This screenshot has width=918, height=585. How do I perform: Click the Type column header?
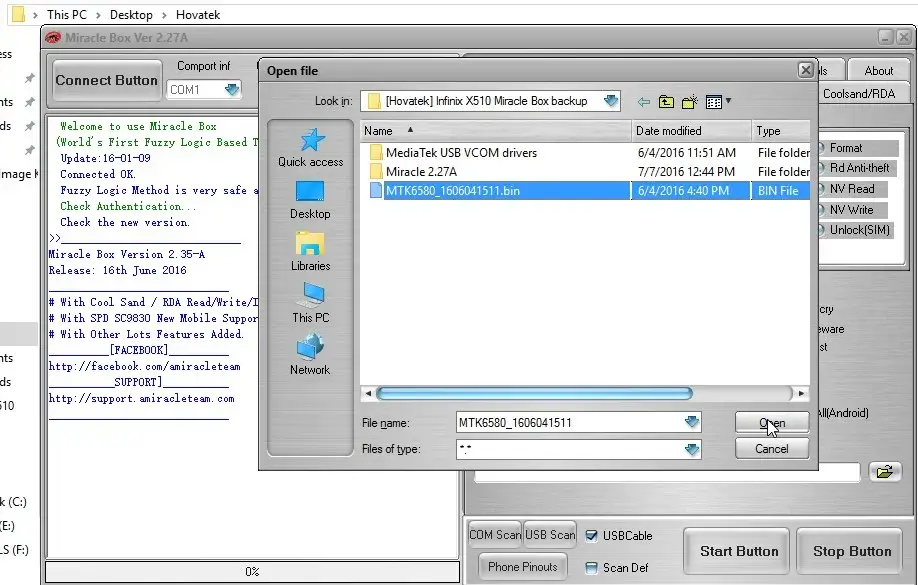click(x=781, y=131)
